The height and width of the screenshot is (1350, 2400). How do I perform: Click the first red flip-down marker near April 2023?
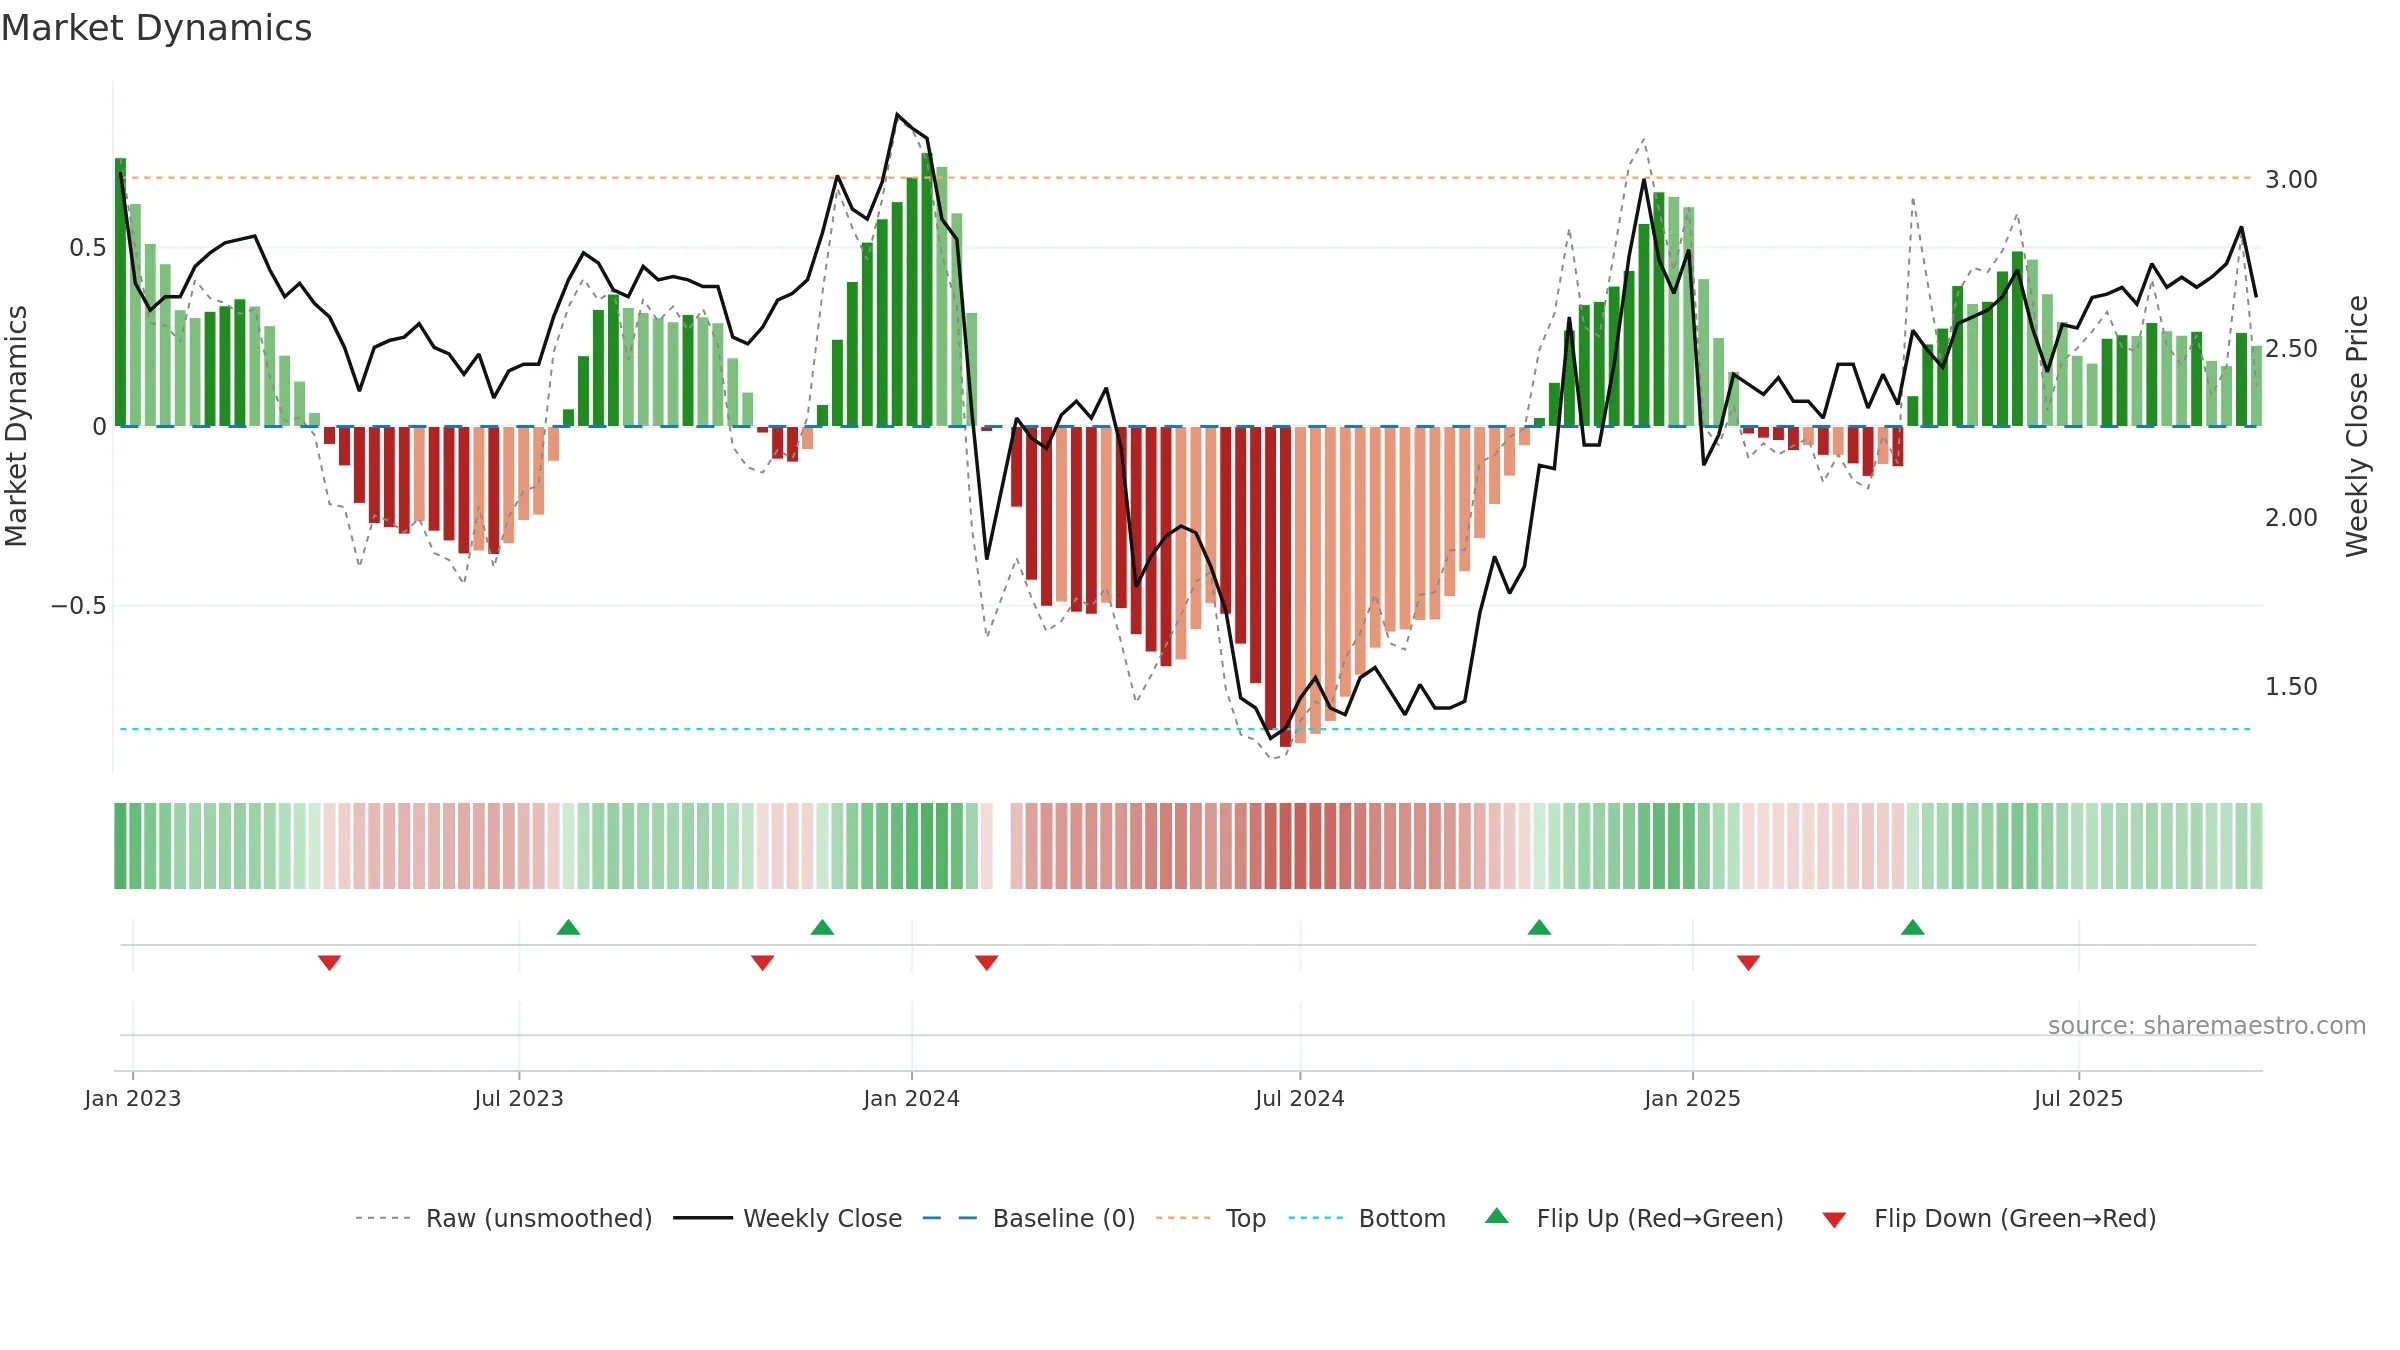[330, 962]
